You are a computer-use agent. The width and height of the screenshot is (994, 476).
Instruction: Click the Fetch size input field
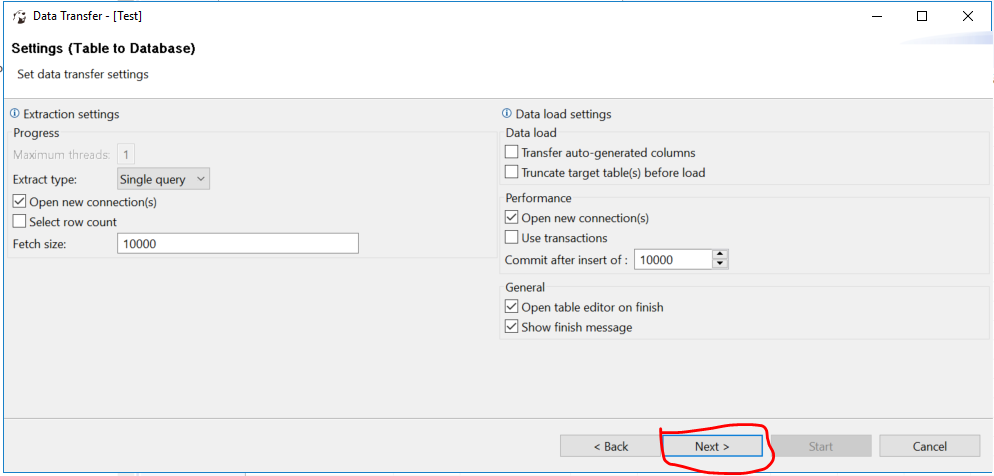click(x=238, y=243)
